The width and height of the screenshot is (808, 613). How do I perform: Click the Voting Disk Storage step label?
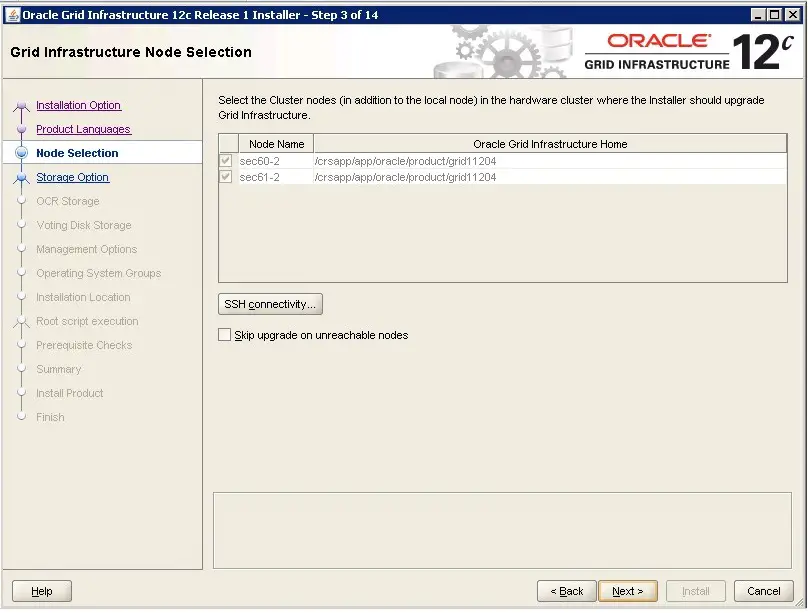click(x=83, y=225)
